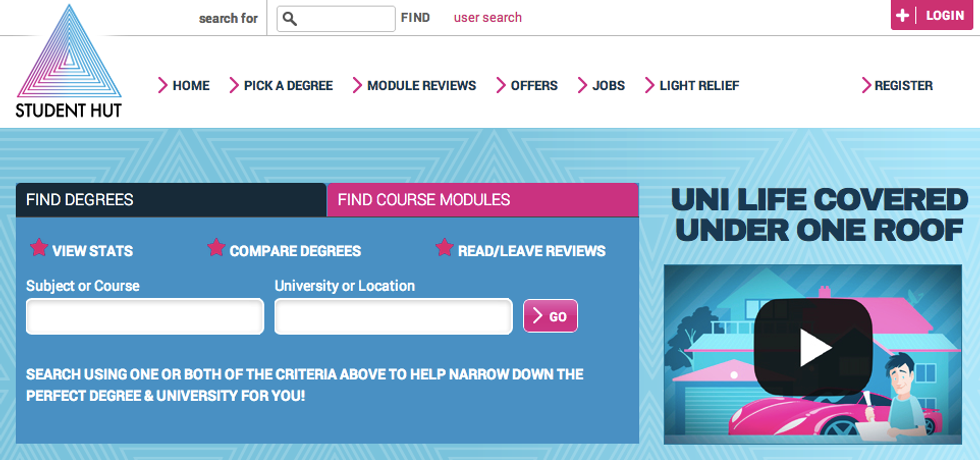Click the pink star beside COMPARE DEGREES
The height and width of the screenshot is (460, 980).
(216, 248)
